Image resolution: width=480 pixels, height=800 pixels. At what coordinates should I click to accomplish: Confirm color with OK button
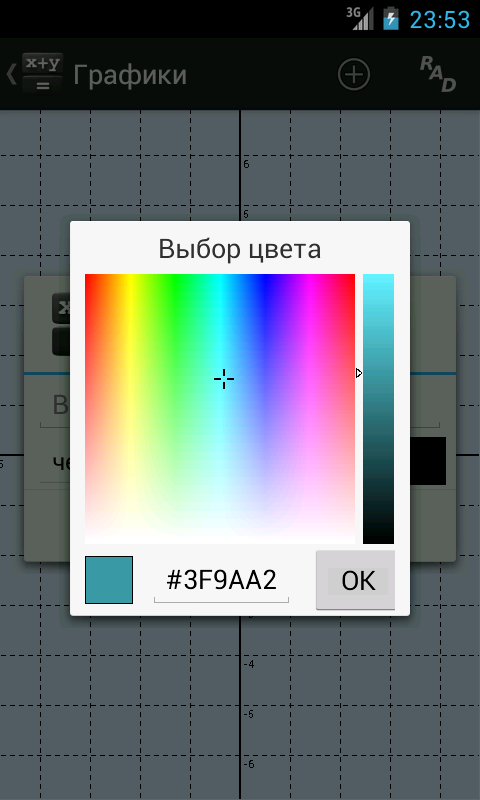[x=356, y=580]
